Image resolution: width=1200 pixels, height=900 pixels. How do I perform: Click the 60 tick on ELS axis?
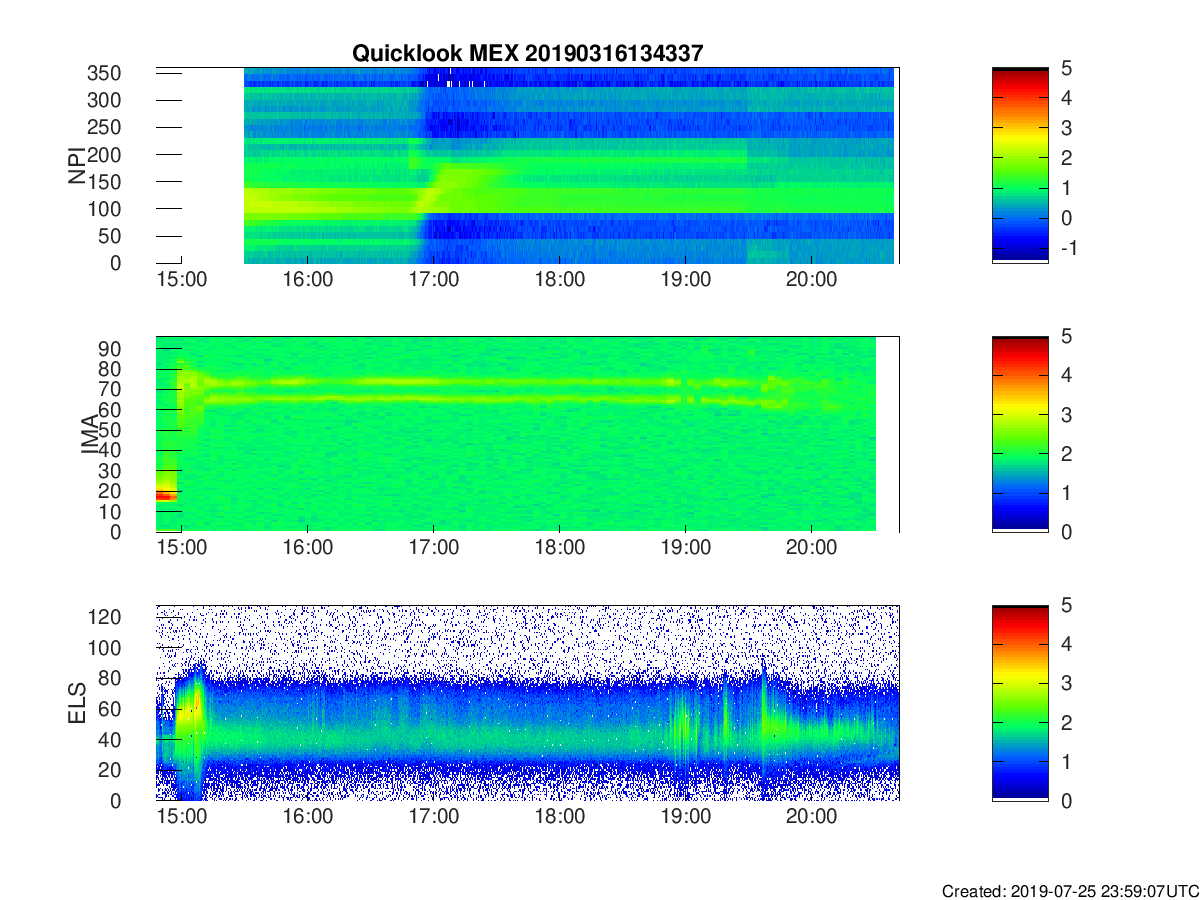(110, 709)
